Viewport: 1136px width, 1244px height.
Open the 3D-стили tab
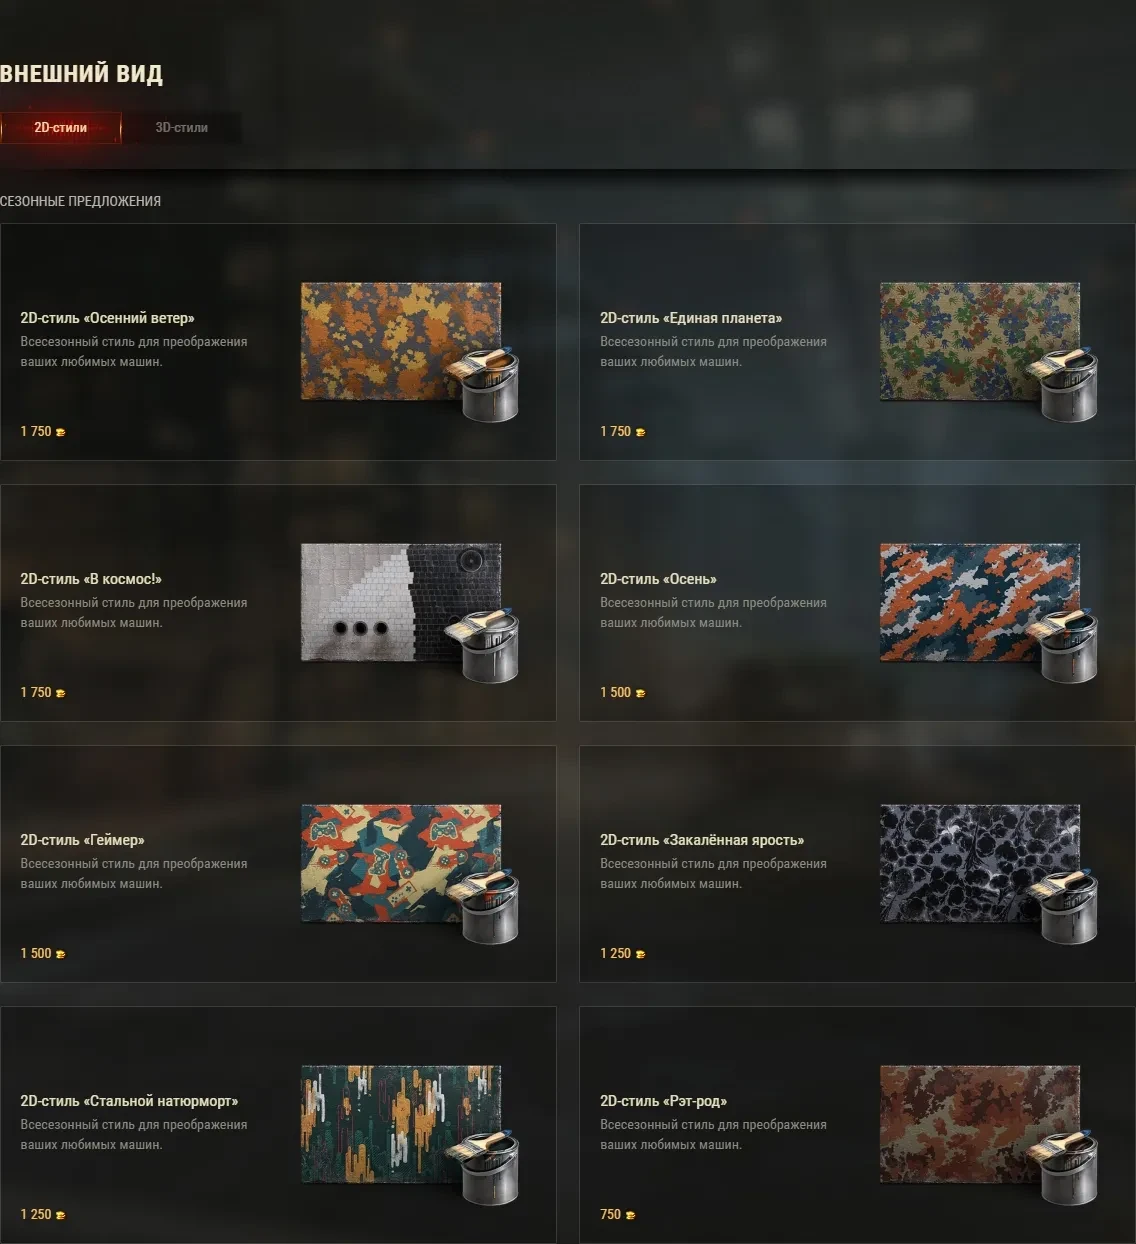click(x=181, y=128)
